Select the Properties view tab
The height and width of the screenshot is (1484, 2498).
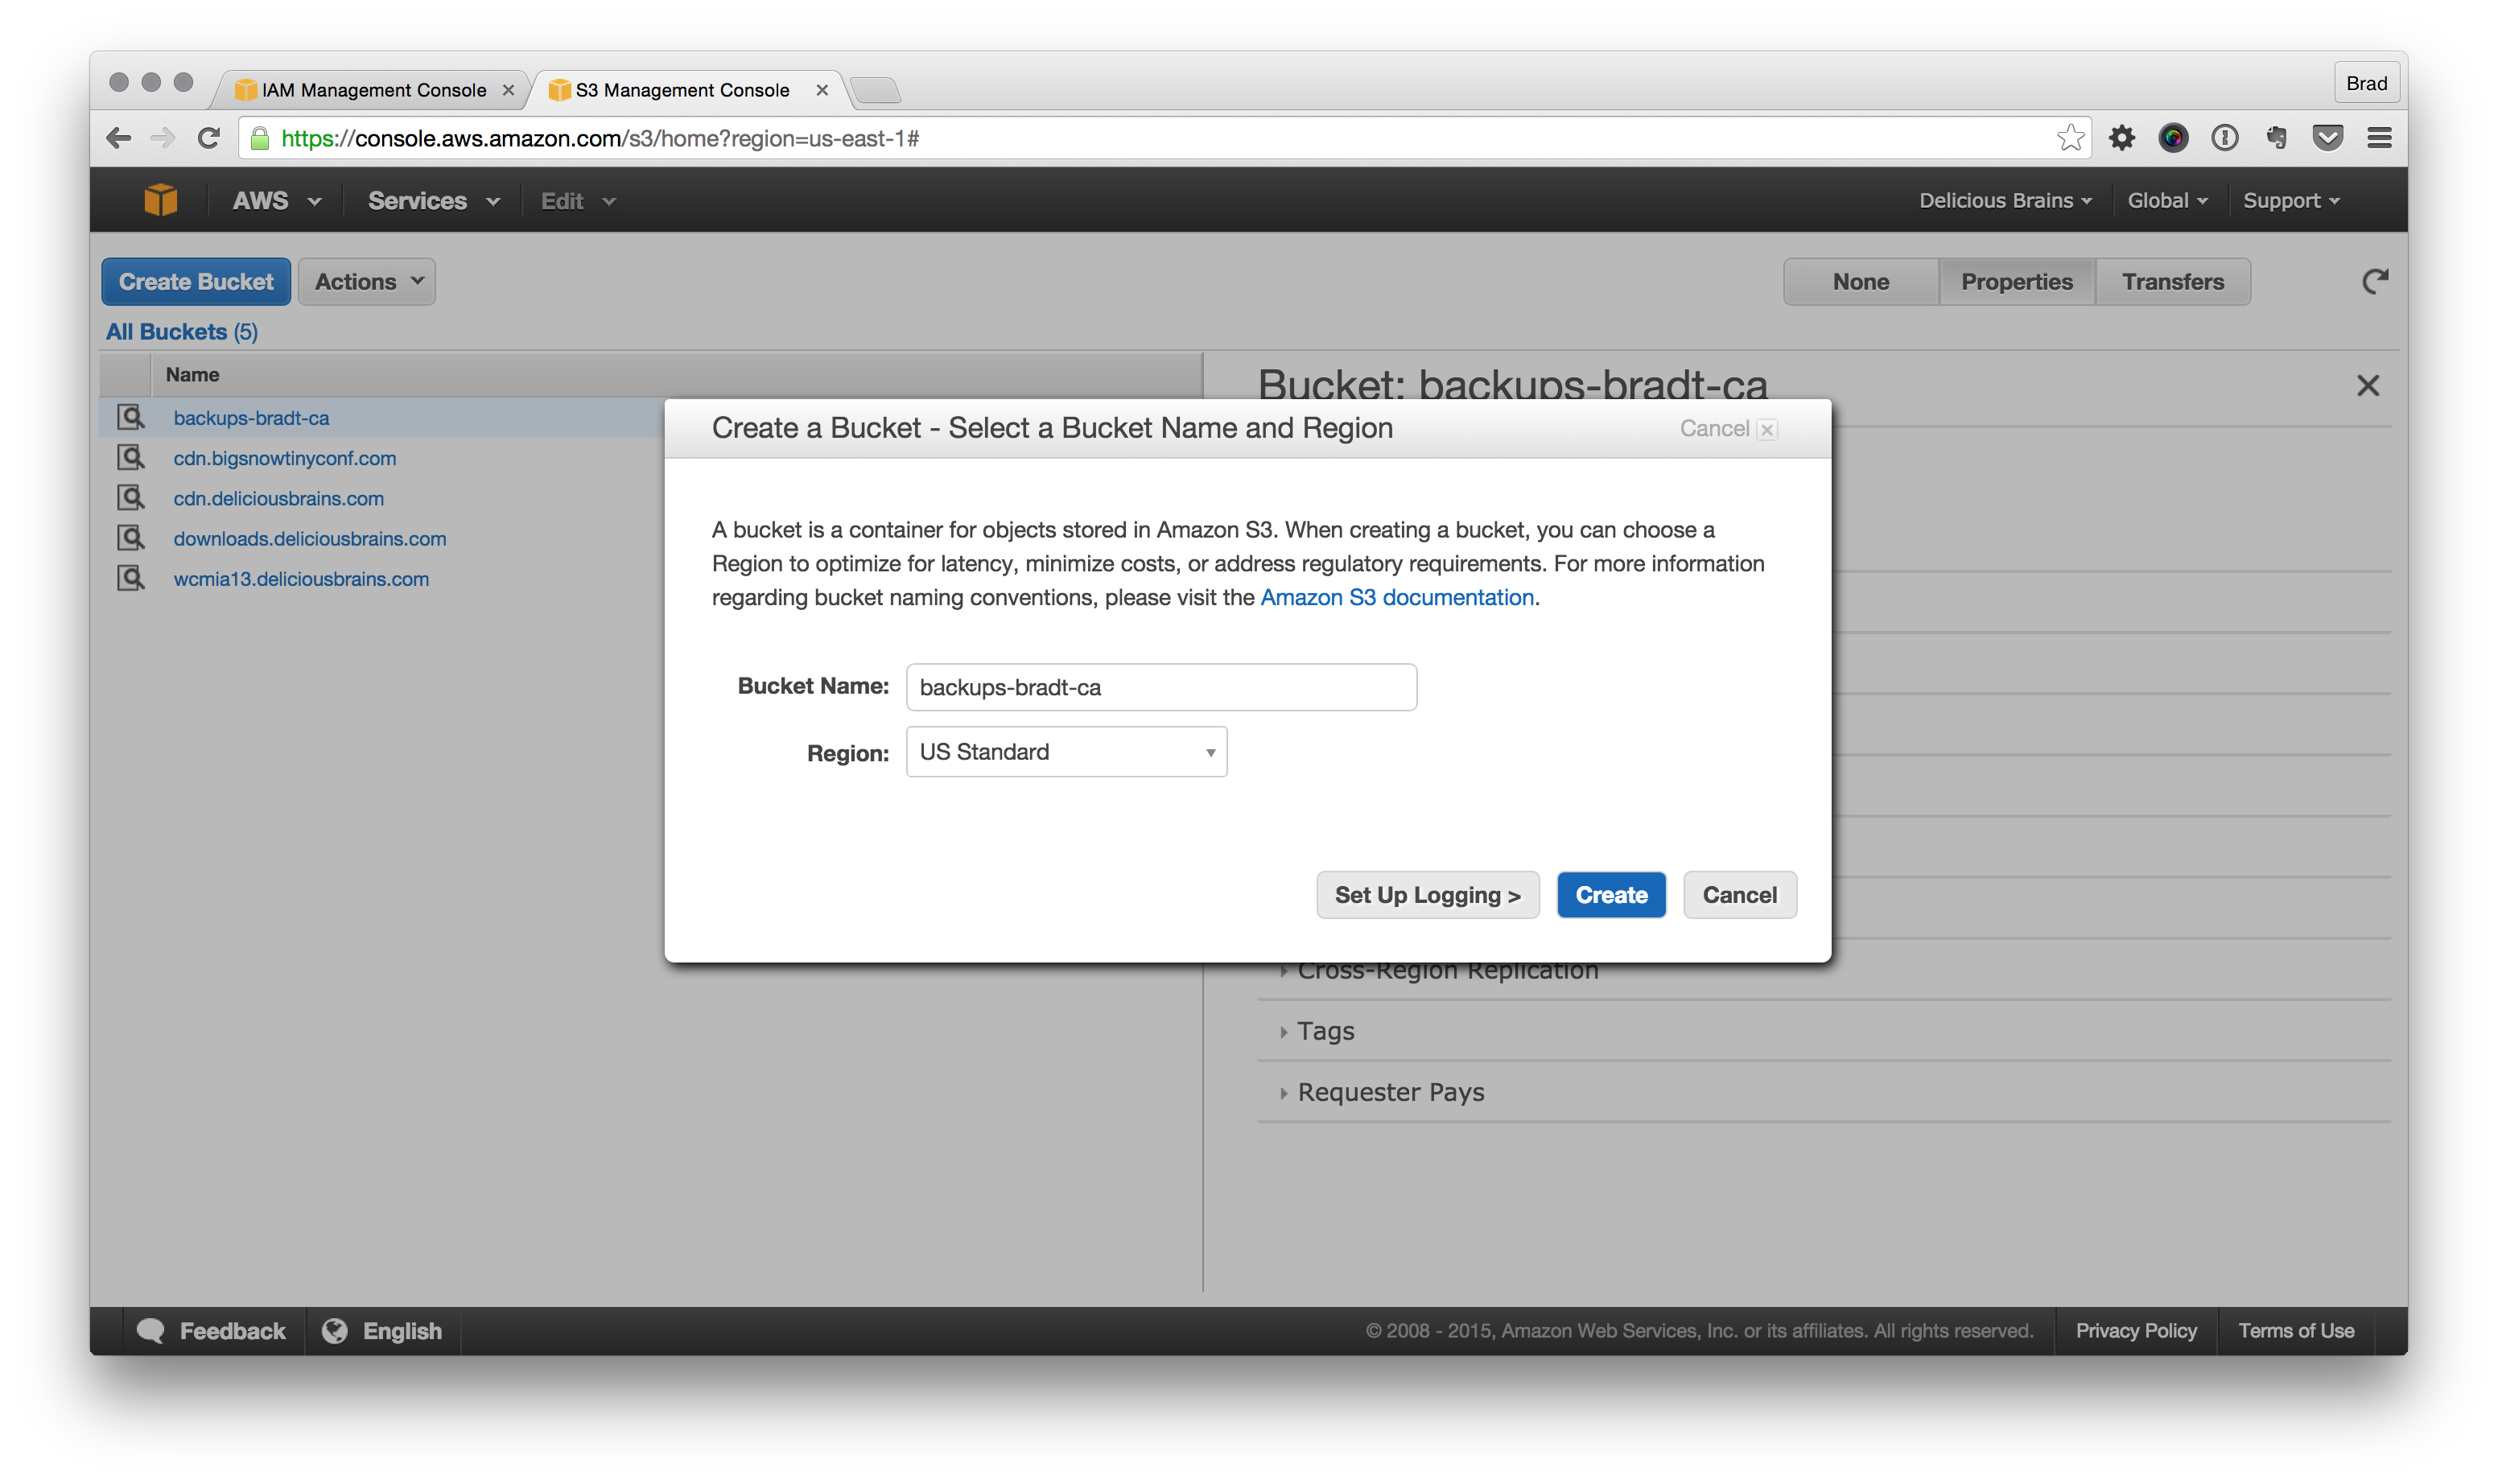tap(2016, 281)
